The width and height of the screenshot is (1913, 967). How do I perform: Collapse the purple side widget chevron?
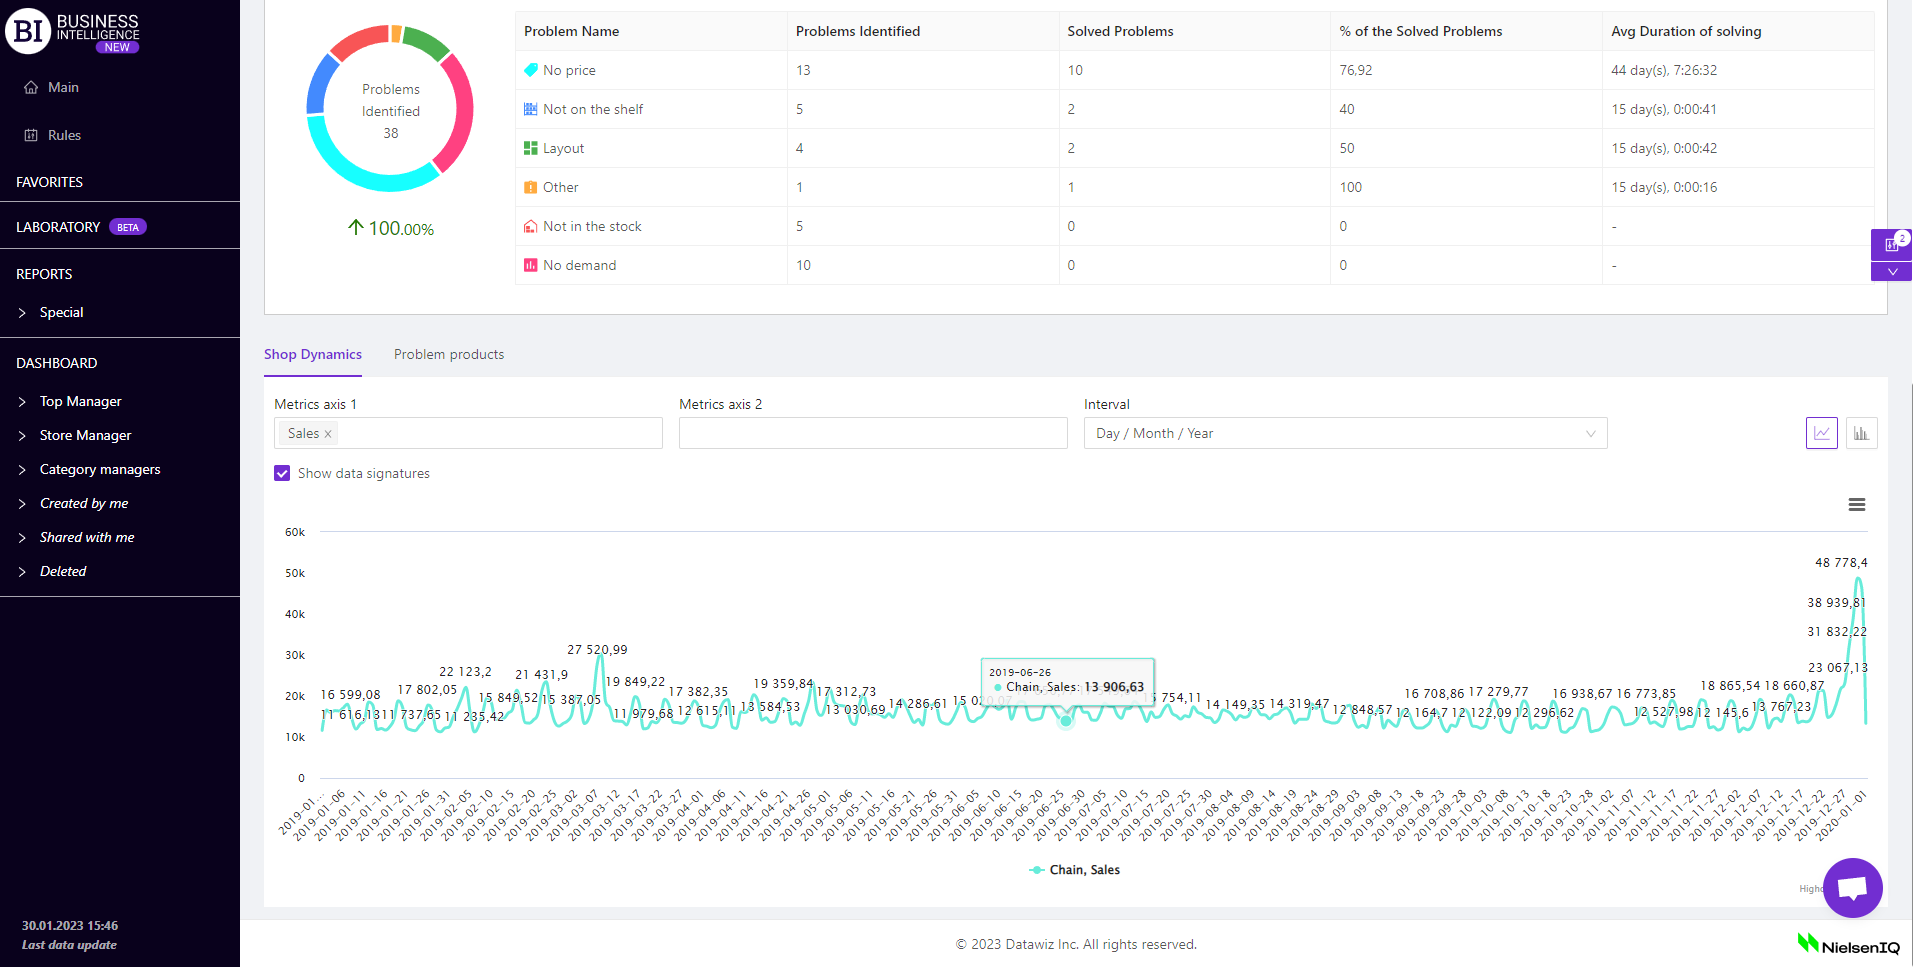tap(1891, 272)
